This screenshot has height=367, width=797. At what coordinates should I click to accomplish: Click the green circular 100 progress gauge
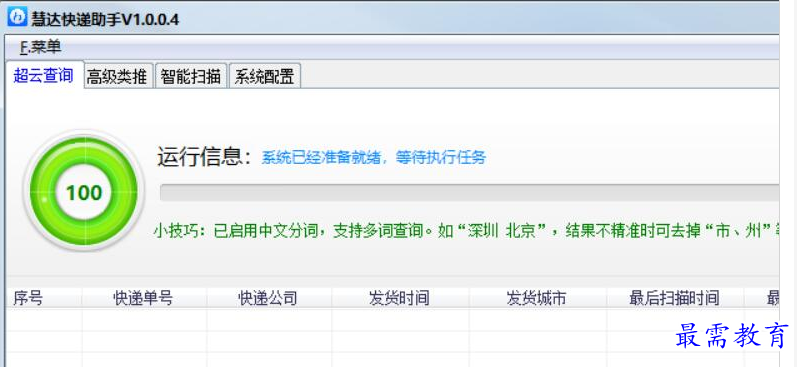click(84, 192)
